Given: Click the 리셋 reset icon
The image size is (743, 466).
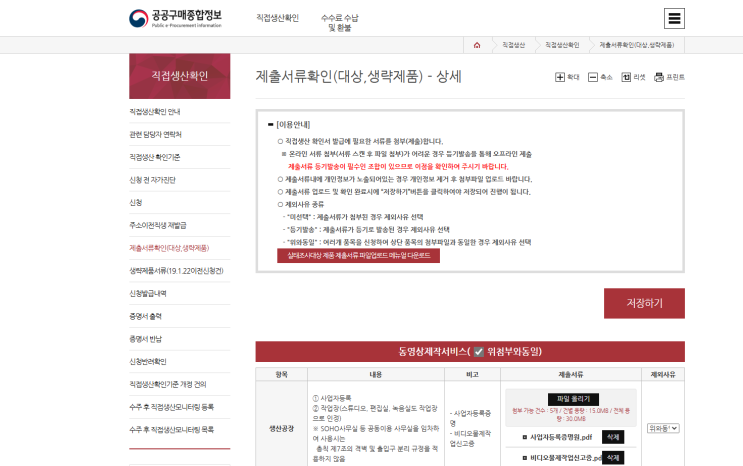Looking at the screenshot, I should pyautogui.click(x=626, y=77).
